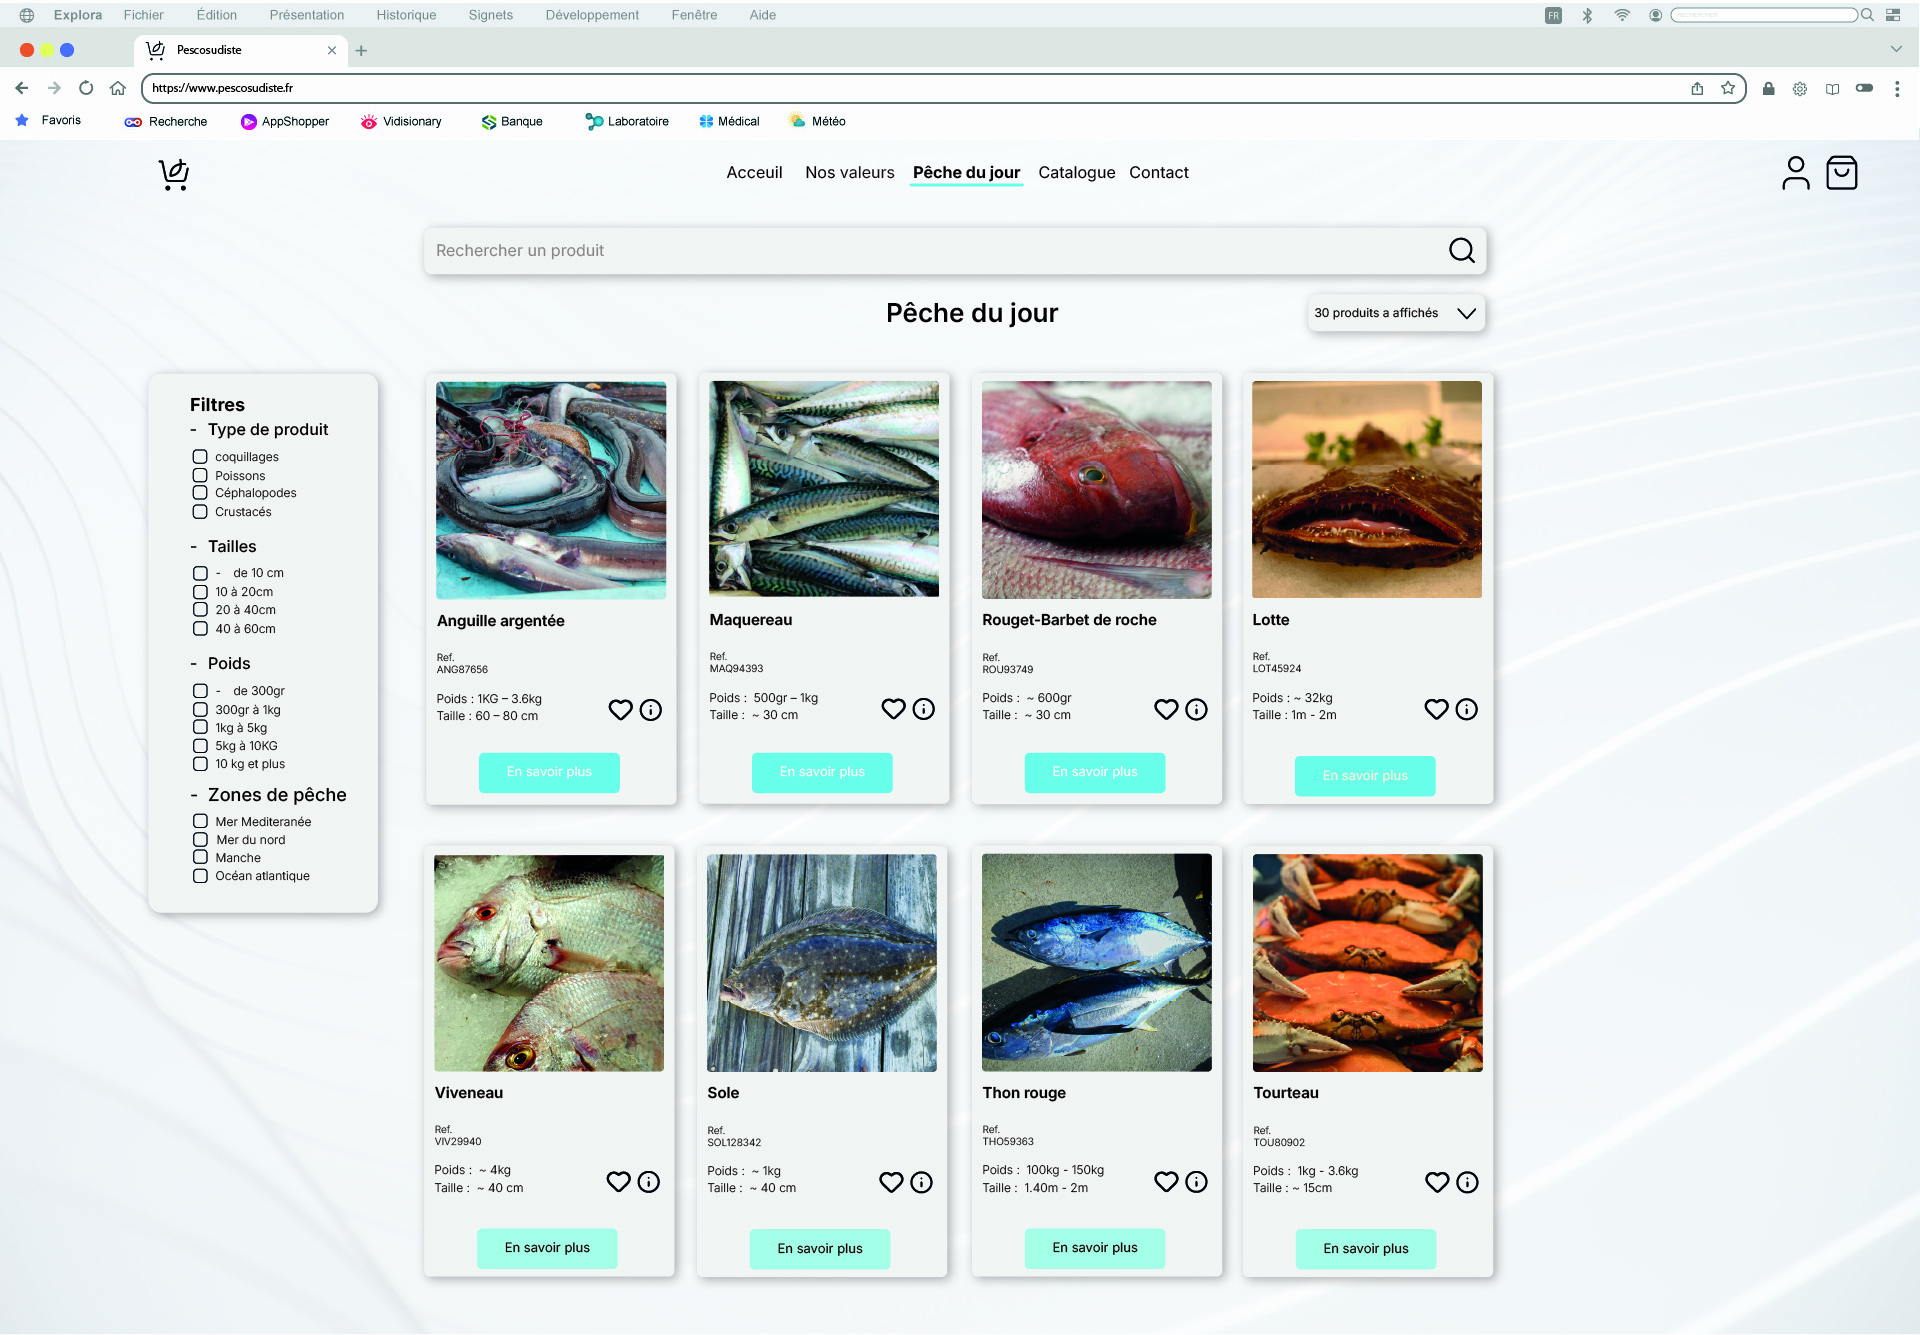This screenshot has width=1920, height=1335.
Task: Click the search magnifier in product search bar
Action: (1461, 250)
